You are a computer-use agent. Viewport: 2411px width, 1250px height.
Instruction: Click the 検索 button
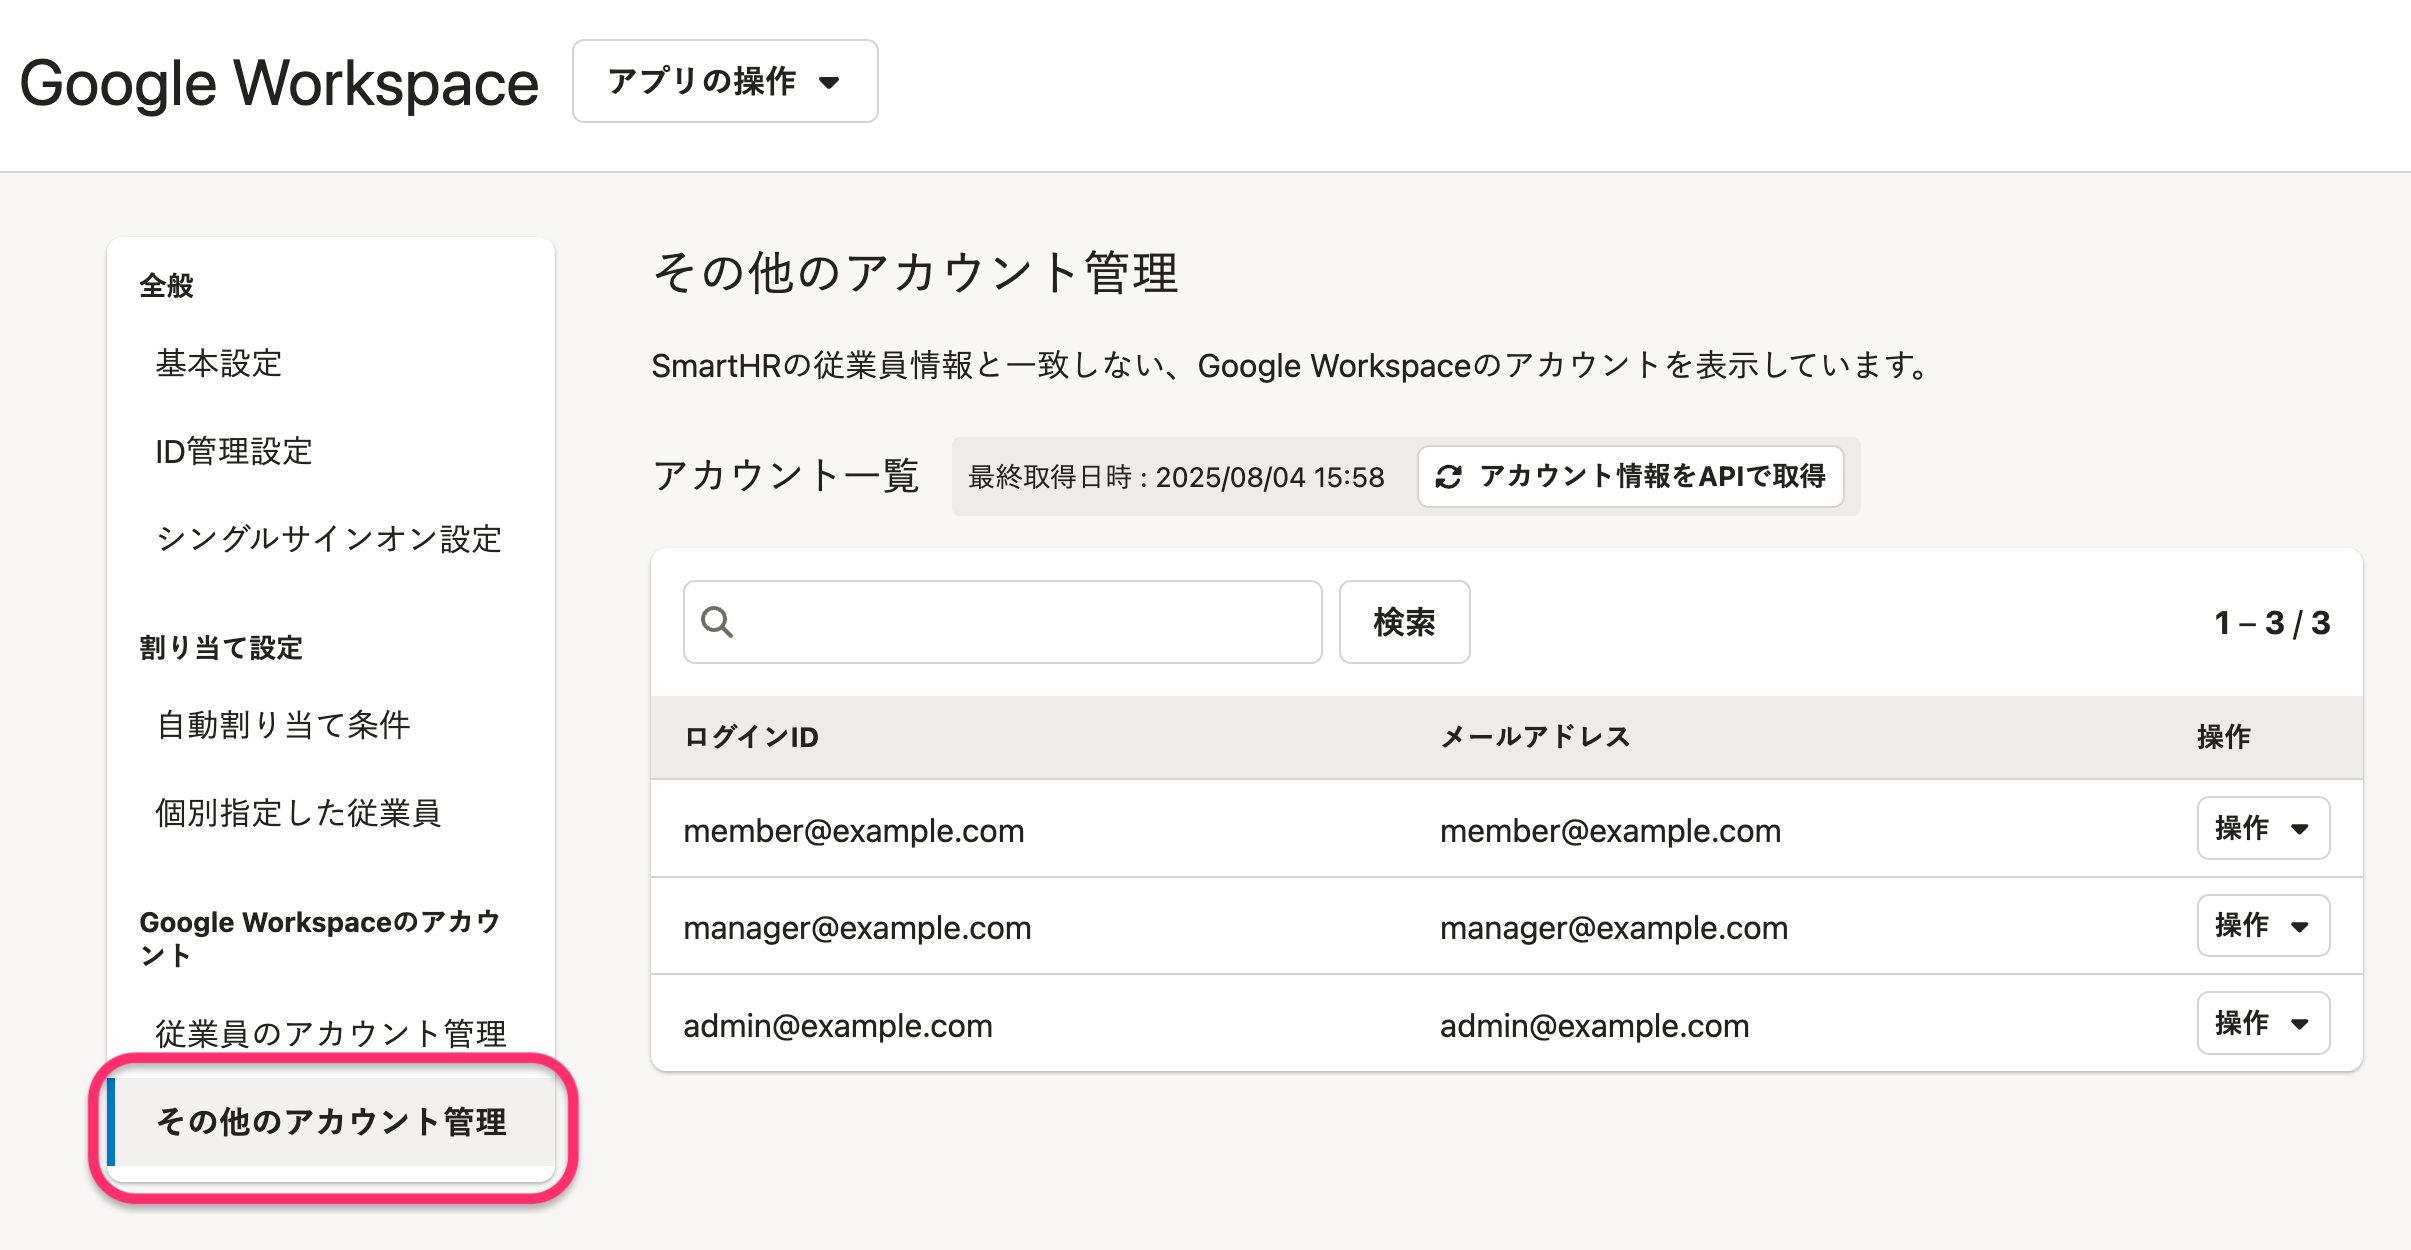1404,622
